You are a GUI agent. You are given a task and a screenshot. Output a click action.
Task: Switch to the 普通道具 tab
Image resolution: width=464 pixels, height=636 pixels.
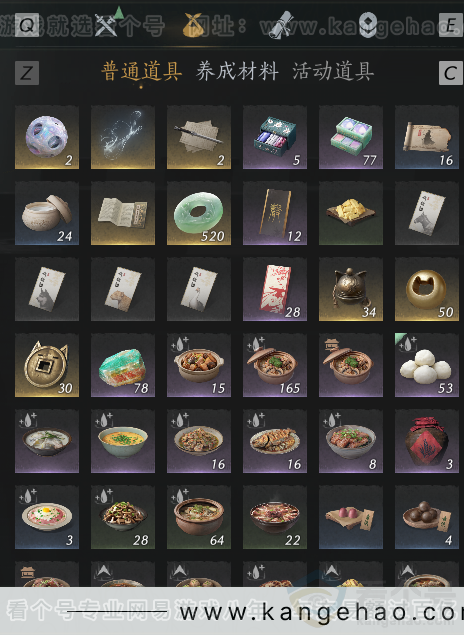[x=141, y=71]
